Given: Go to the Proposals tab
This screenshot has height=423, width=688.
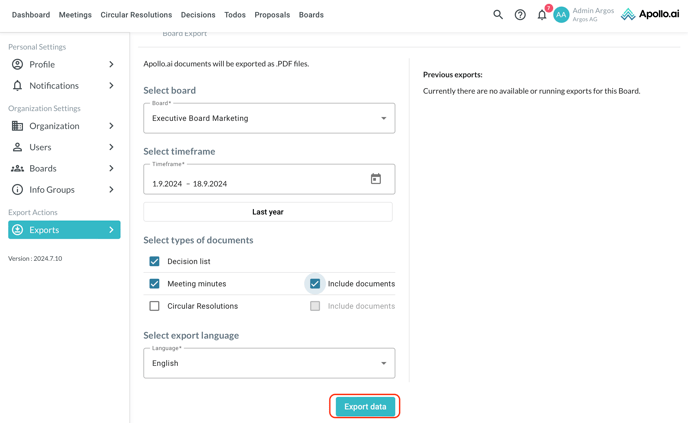Looking at the screenshot, I should point(272,15).
